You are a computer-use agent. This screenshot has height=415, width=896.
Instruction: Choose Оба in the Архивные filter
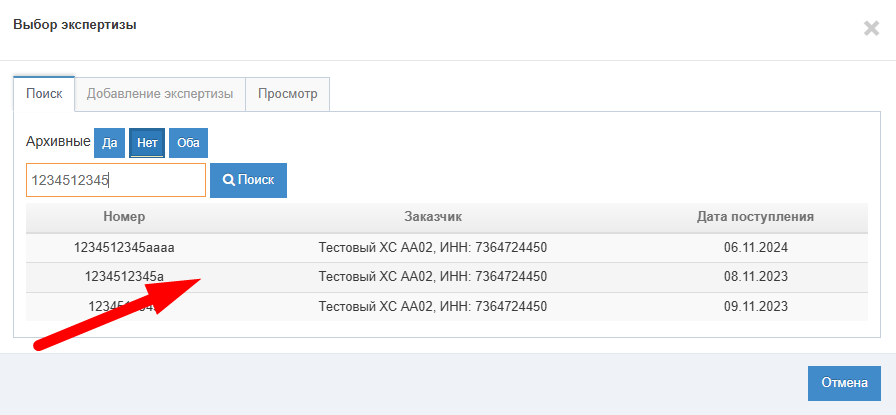(188, 143)
